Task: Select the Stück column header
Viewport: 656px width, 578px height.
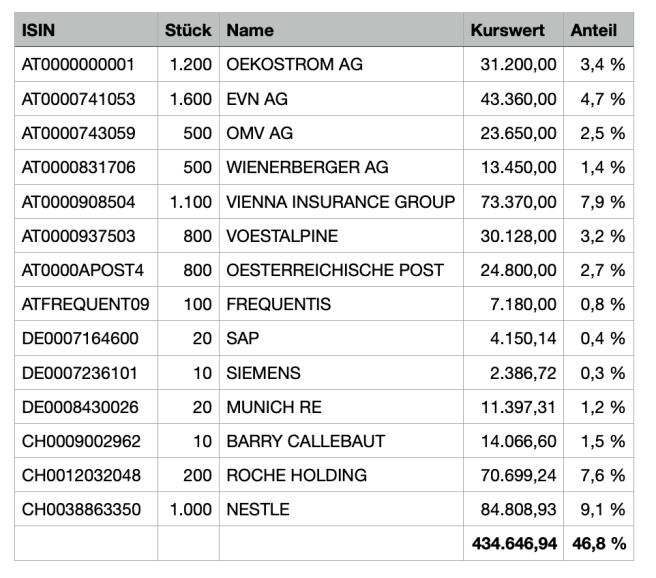Action: [x=188, y=30]
